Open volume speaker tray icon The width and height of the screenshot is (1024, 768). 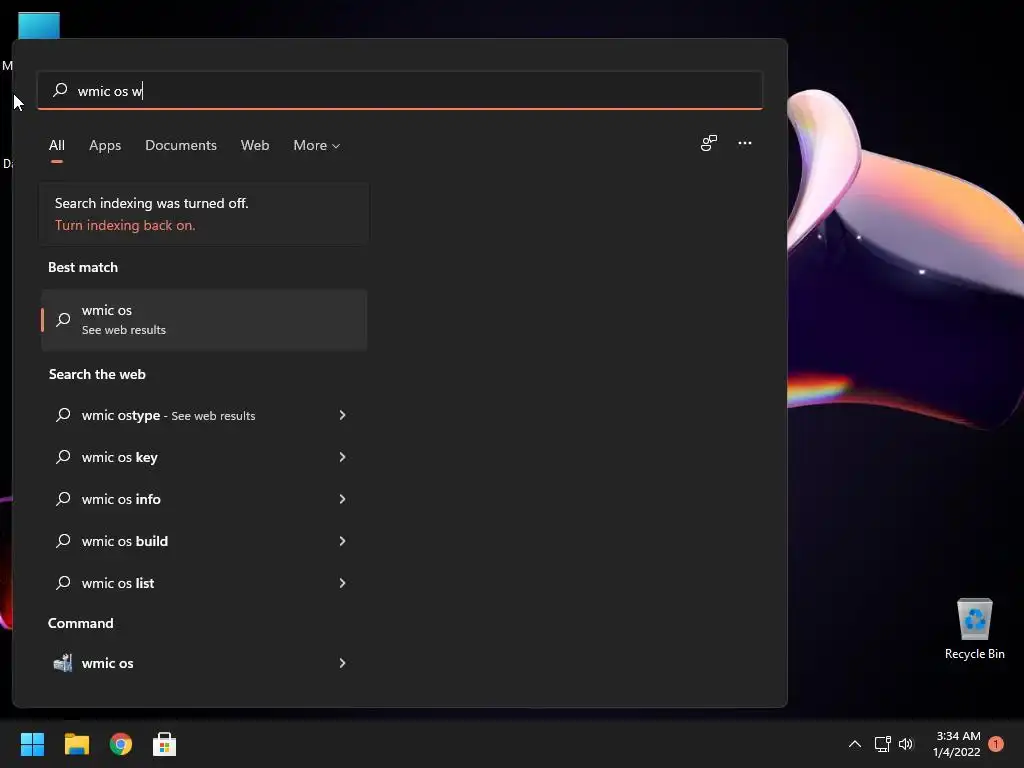coord(906,744)
